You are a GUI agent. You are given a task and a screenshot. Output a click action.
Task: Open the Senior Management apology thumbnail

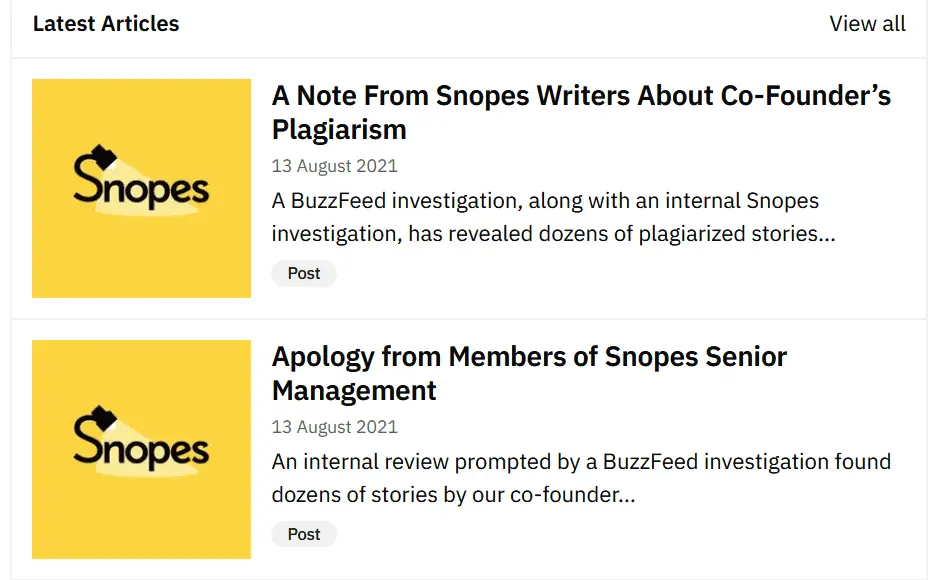(x=141, y=449)
